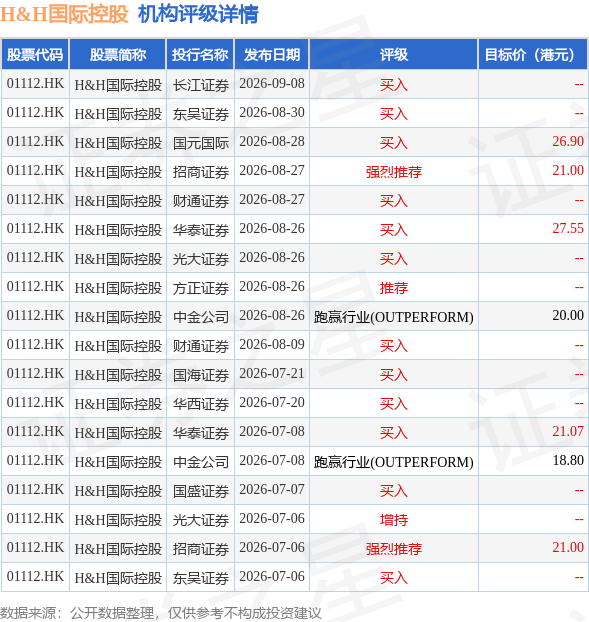The width and height of the screenshot is (589, 622).
Task: Click the 机构评级详情 heading
Action: point(198,14)
